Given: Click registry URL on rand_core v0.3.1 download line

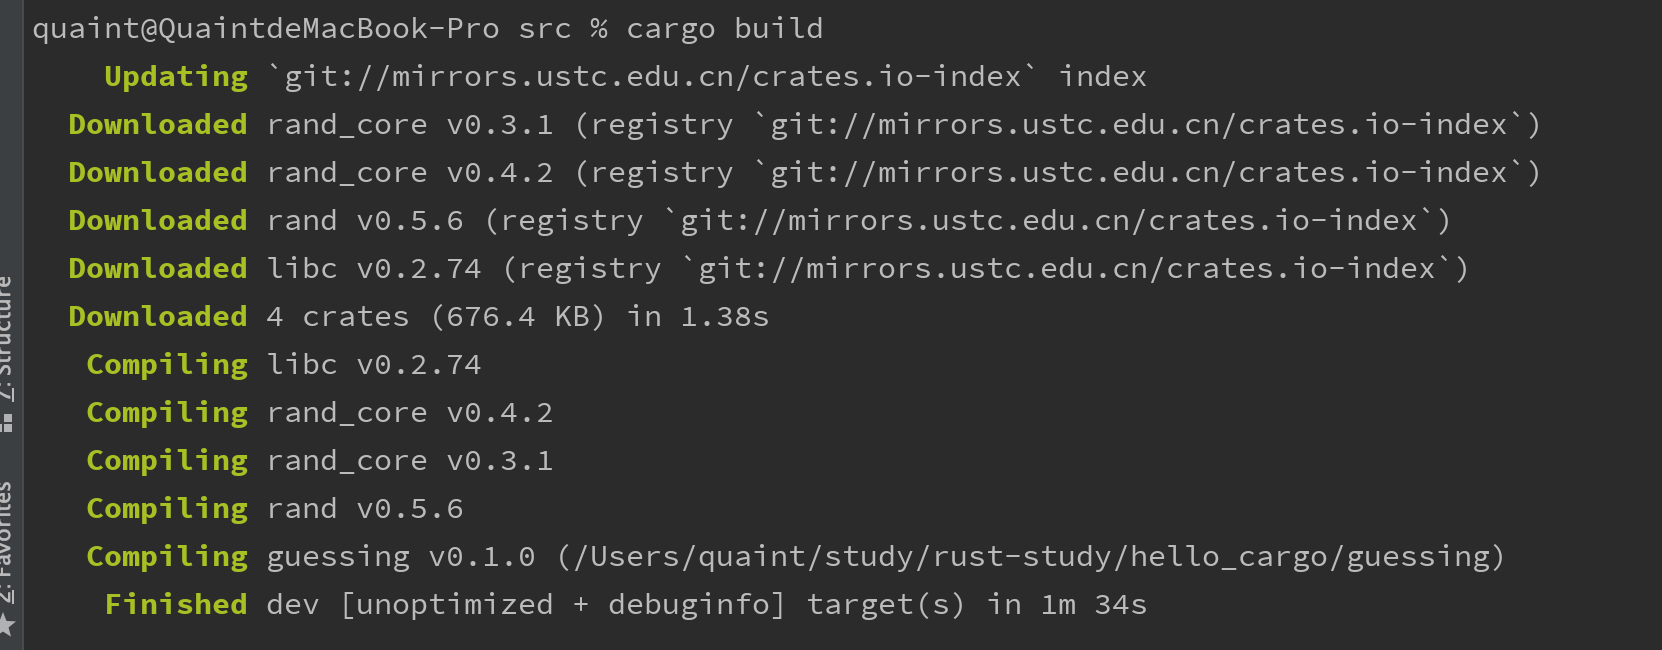Looking at the screenshot, I should [x=1138, y=125].
